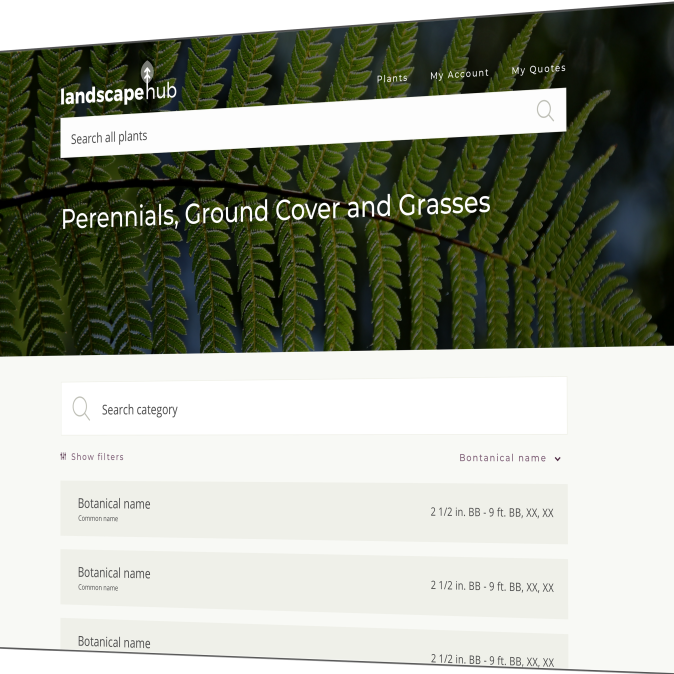The width and height of the screenshot is (674, 674).
Task: Open the first plant listing's Botanical name
Action: [114, 504]
